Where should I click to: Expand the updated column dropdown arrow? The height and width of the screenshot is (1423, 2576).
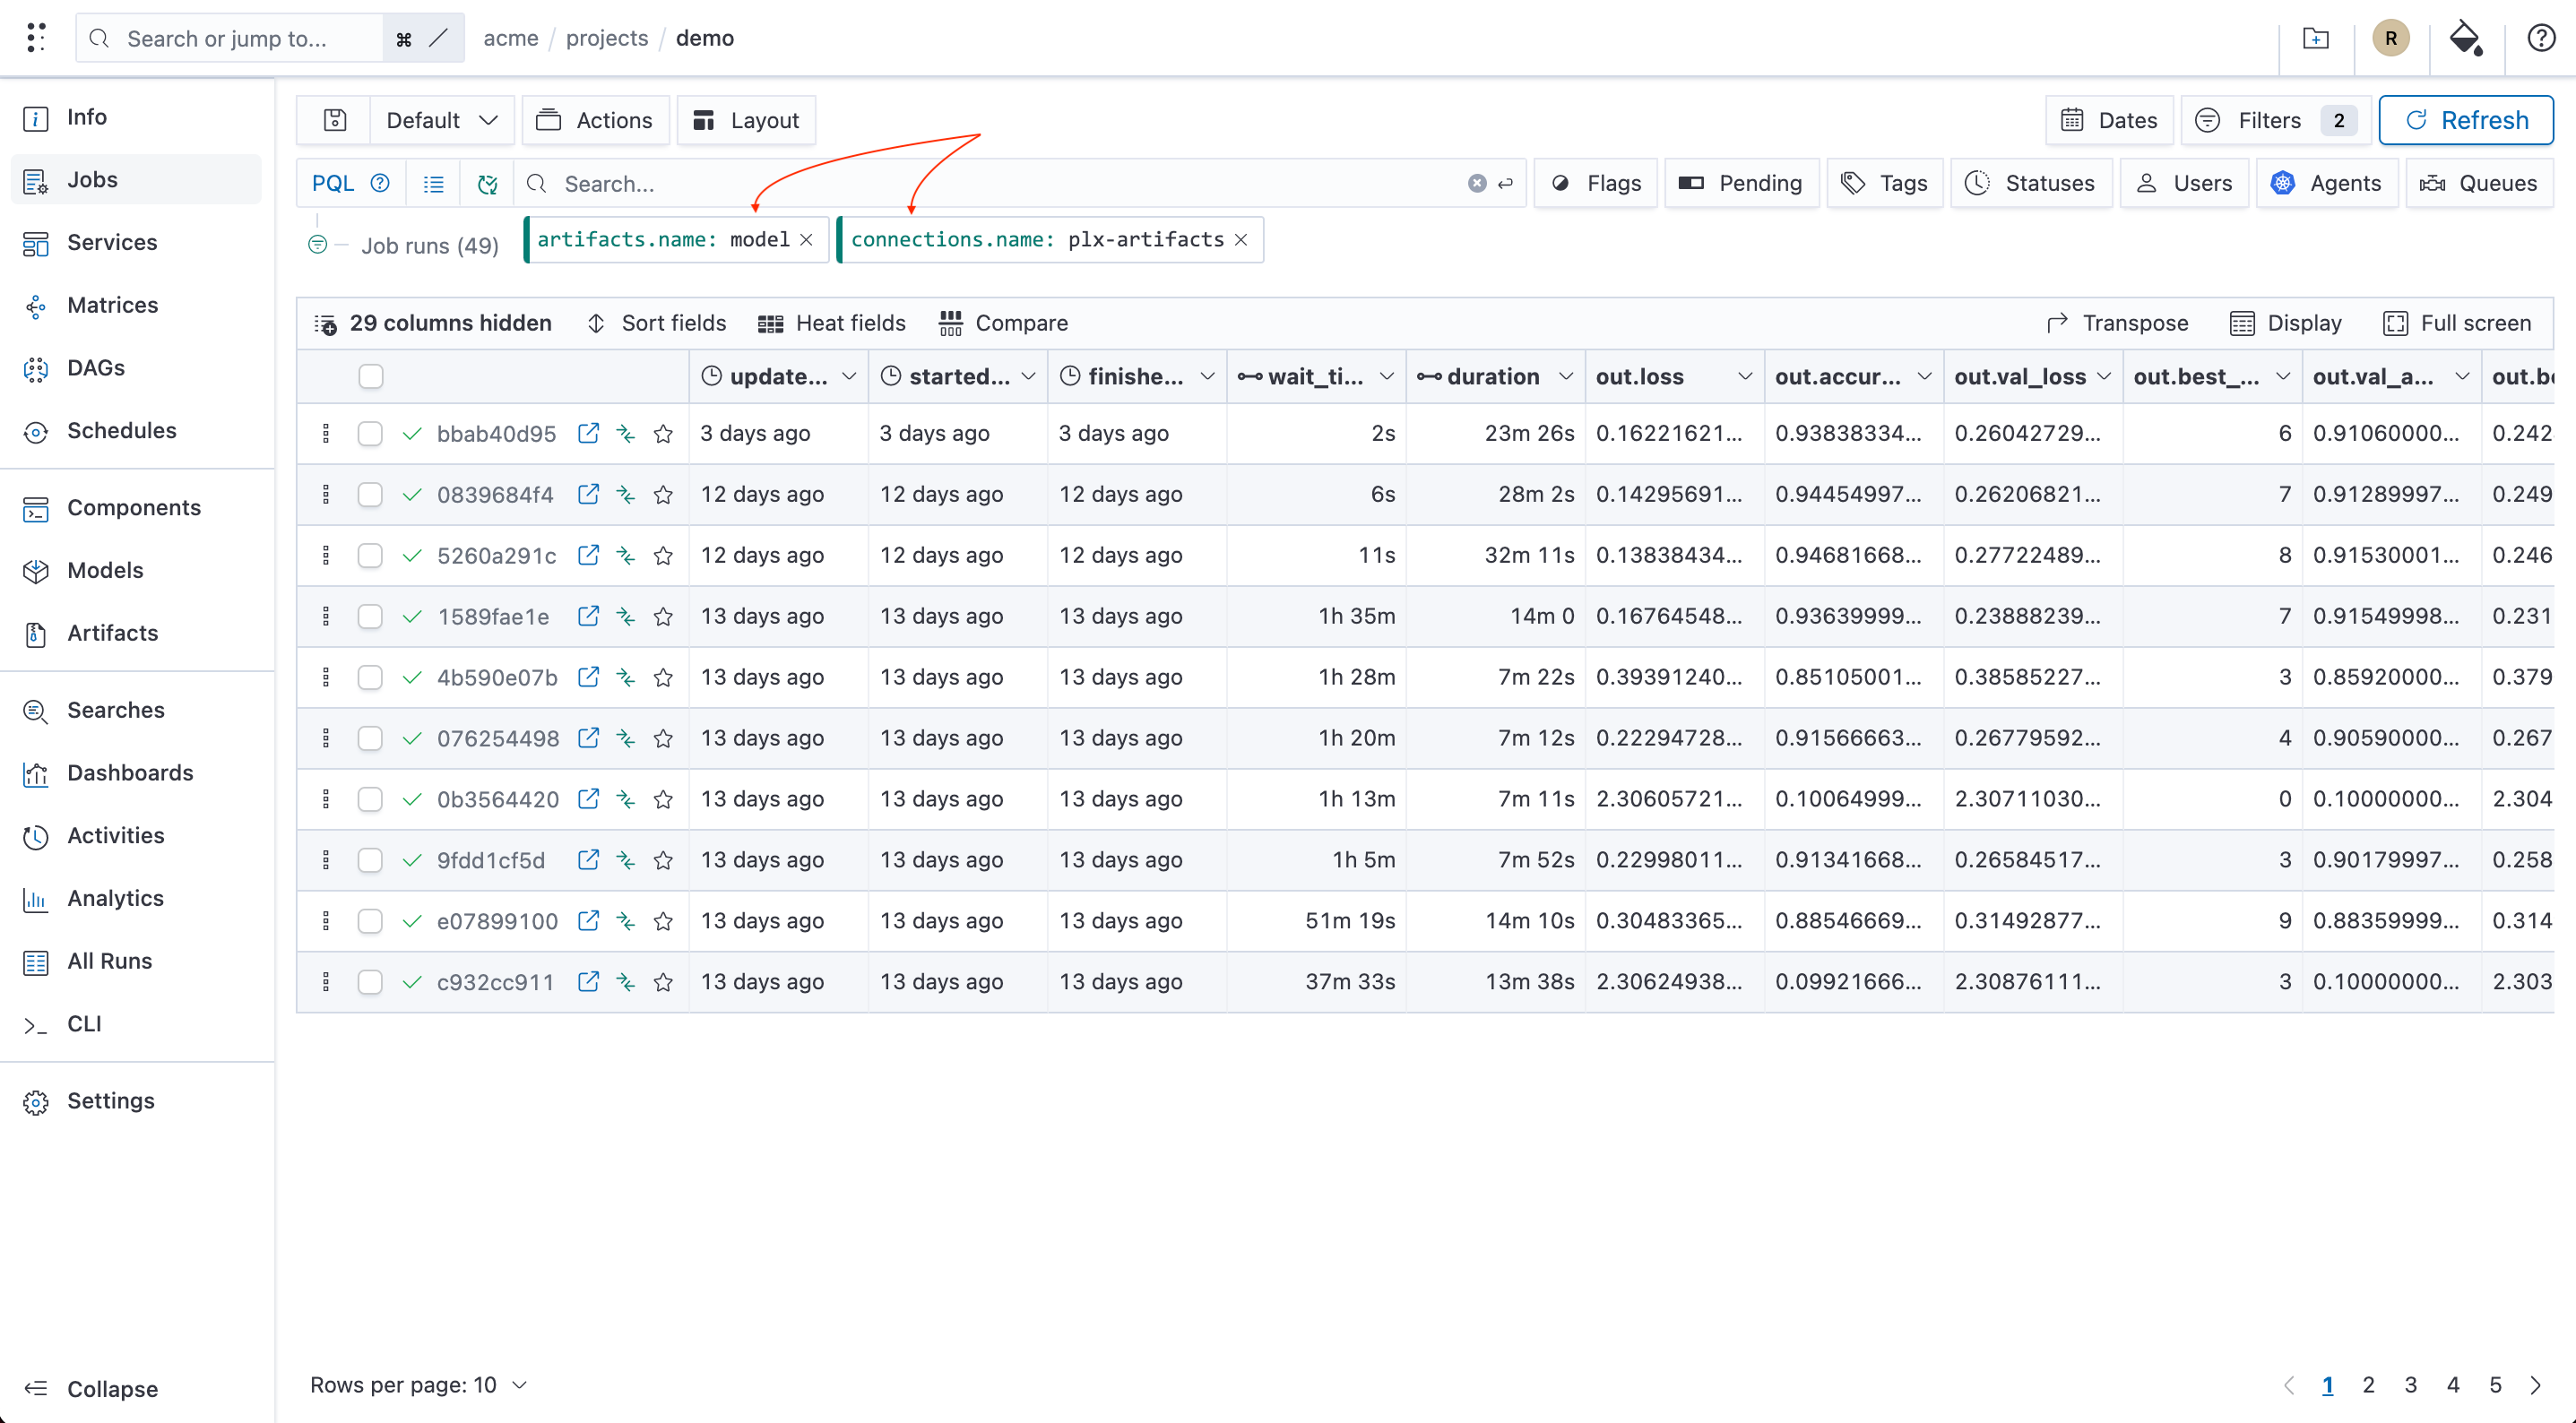(x=849, y=376)
